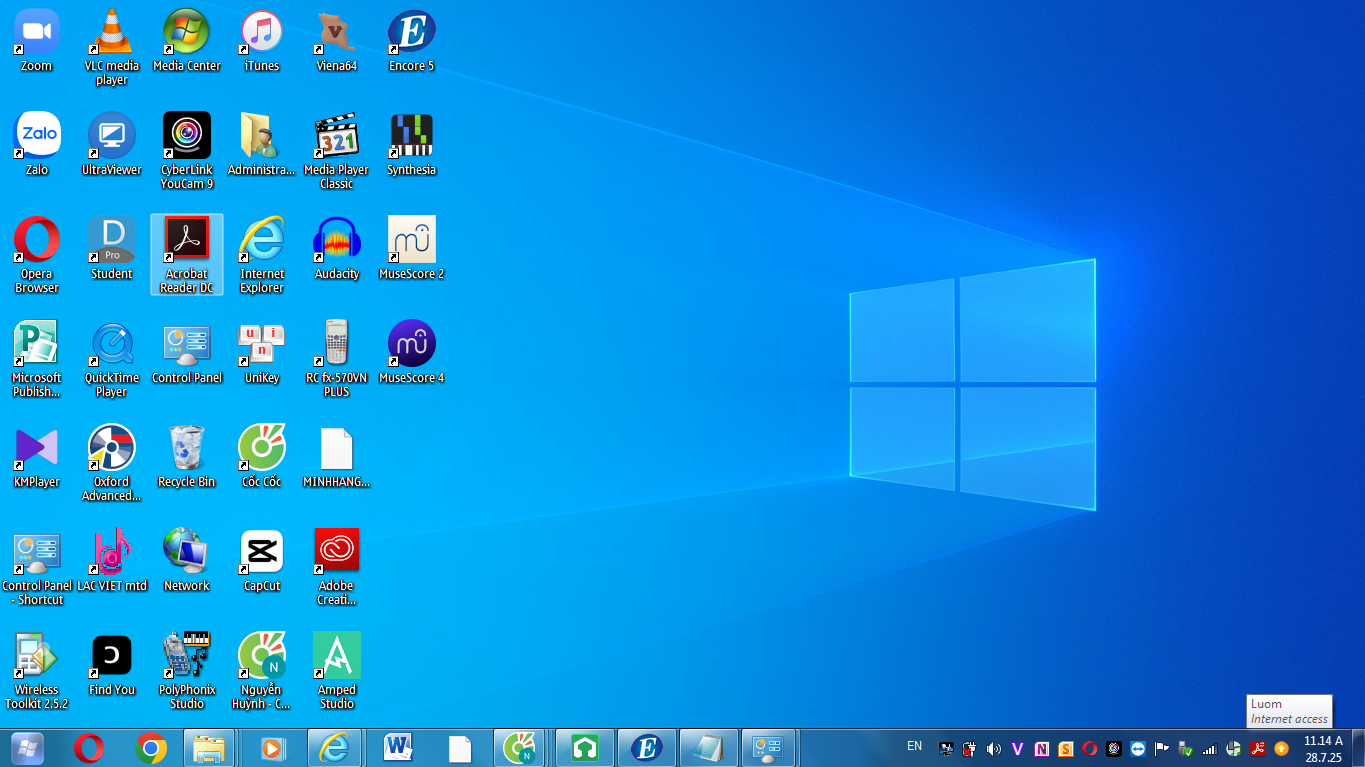Click the Safely Remove Hardware tray icon

click(1185, 748)
